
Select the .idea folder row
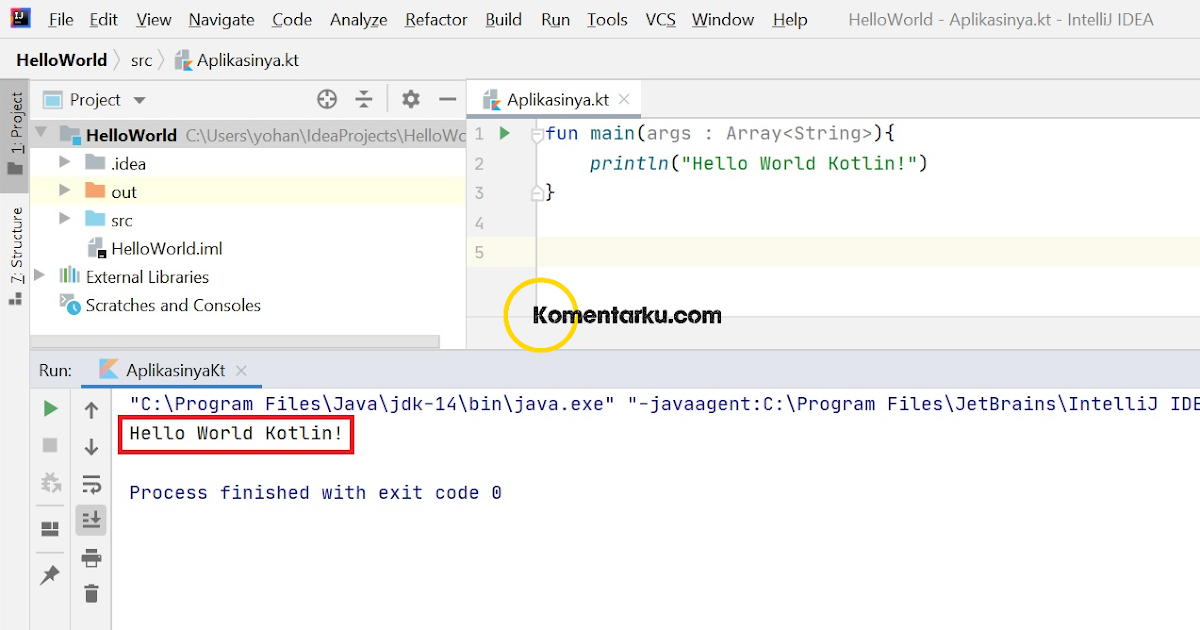pyautogui.click(x=248, y=163)
